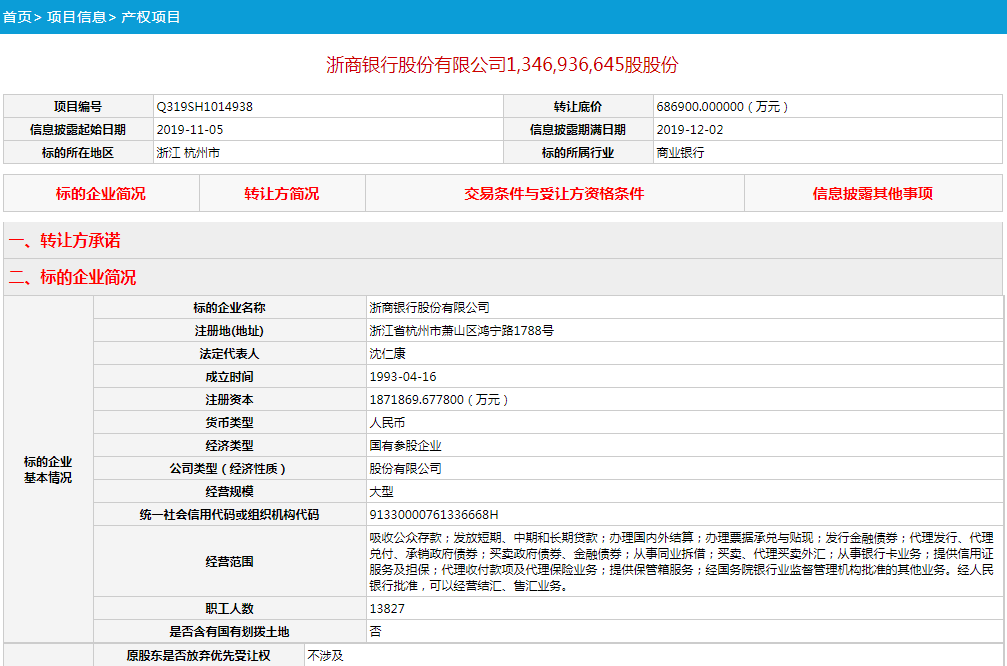This screenshot has height=666, width=1007.
Task: Click 经营范围 label
Action: pos(229,562)
